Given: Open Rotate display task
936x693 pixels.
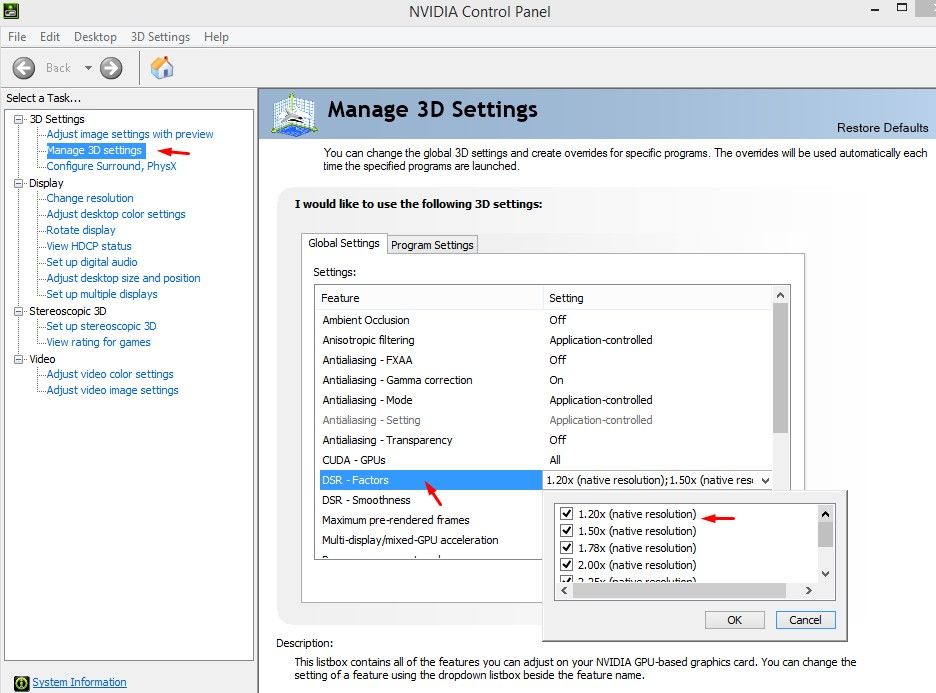Looking at the screenshot, I should (x=81, y=230).
